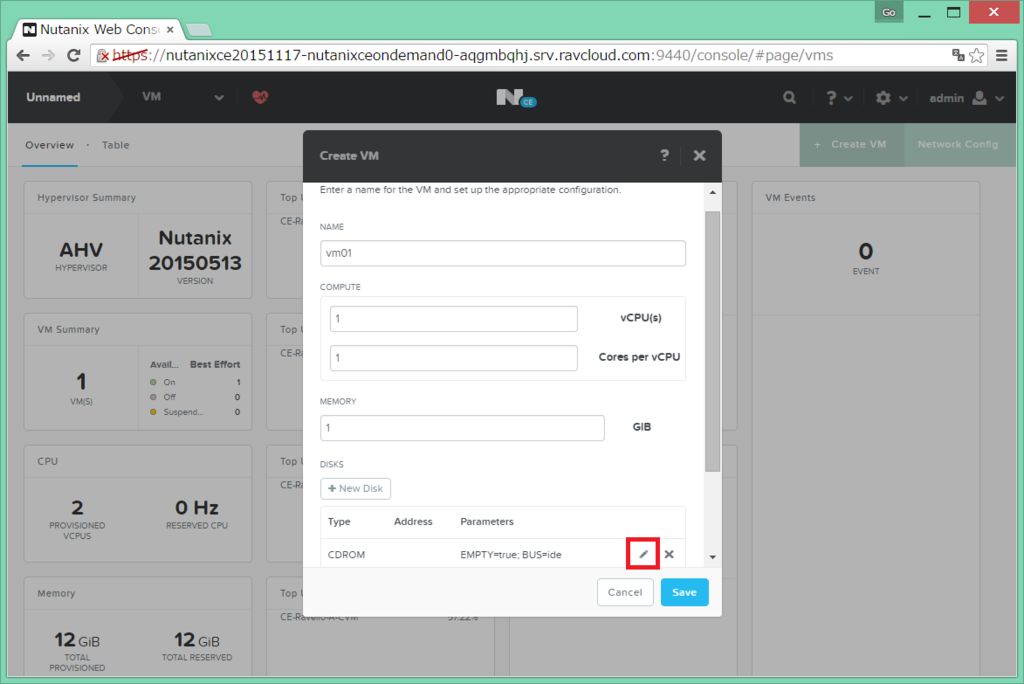The height and width of the screenshot is (684, 1024).
Task: Open help in Create VM dialog
Action: point(664,155)
